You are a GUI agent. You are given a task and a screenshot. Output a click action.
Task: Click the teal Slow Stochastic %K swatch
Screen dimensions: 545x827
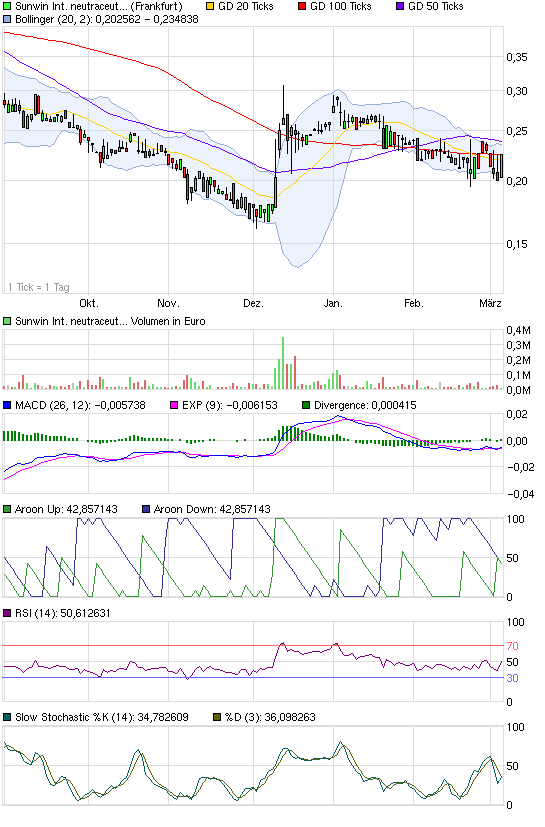pos(7,717)
